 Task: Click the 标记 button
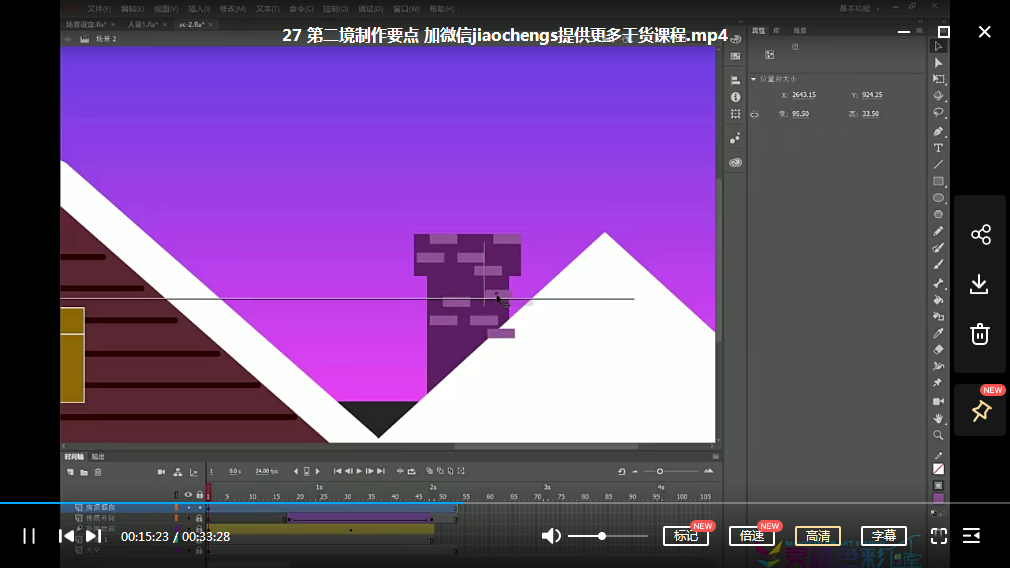(x=686, y=536)
